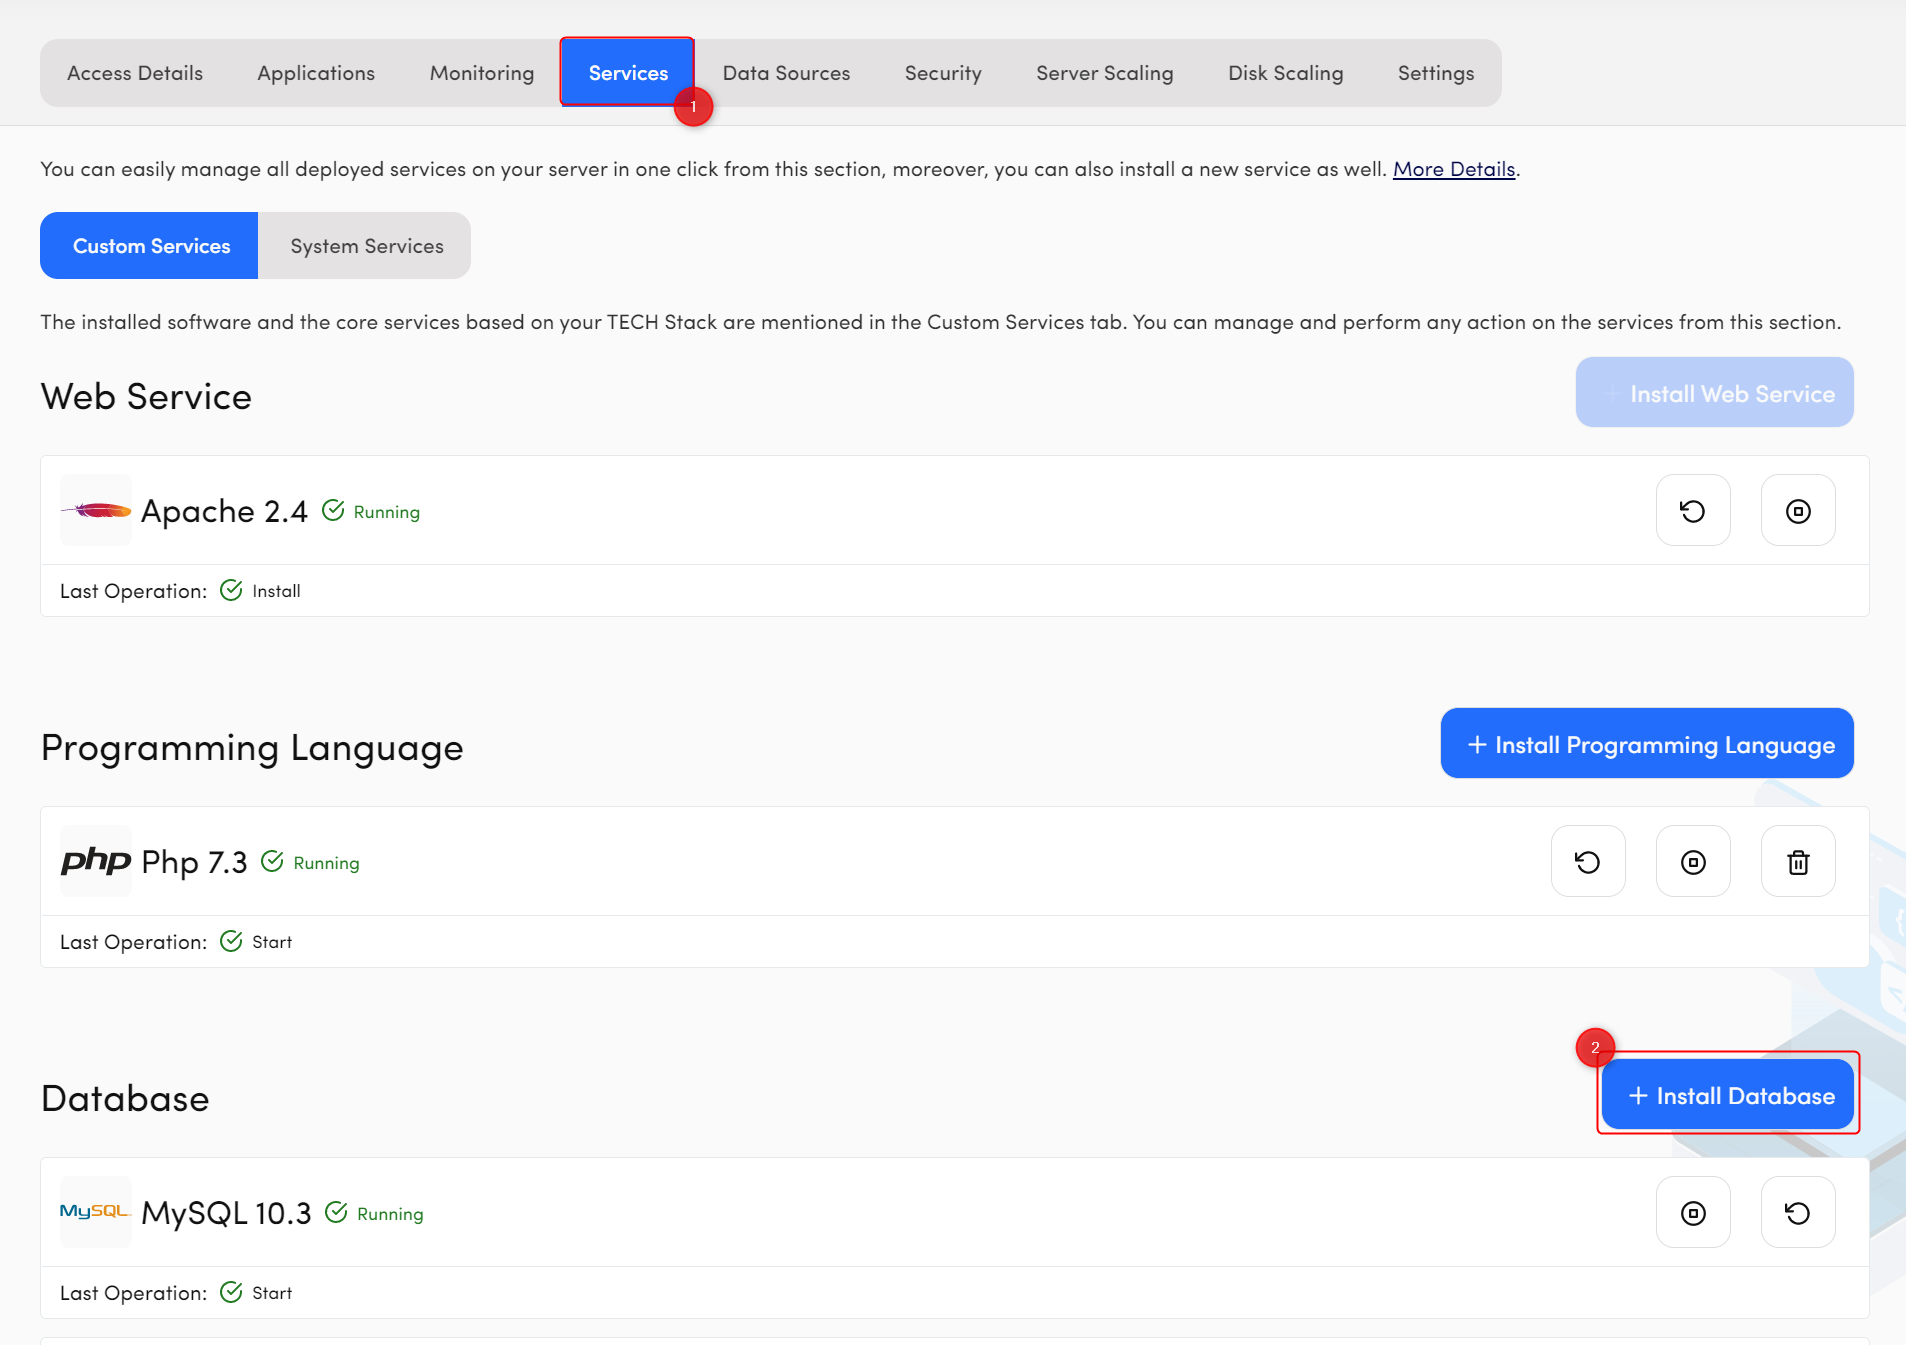This screenshot has height=1345, width=1906.
Task: Stop the Php 7.3 service
Action: click(1692, 862)
